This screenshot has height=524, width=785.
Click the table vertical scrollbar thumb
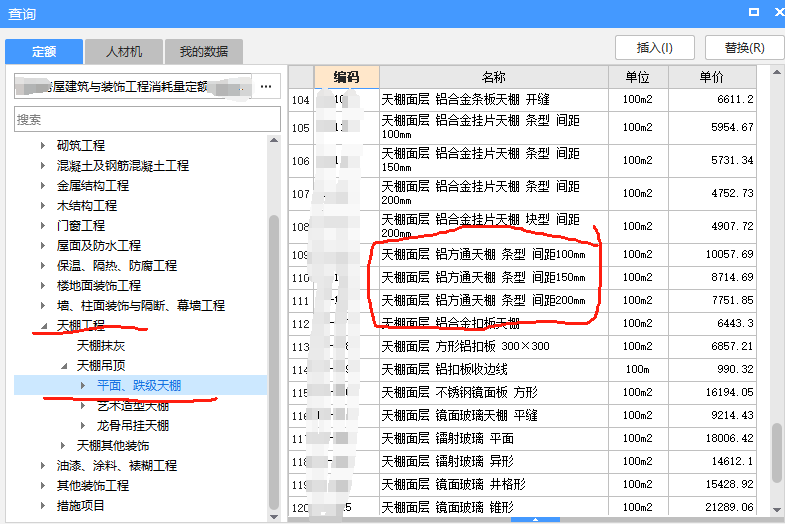[x=777, y=453]
